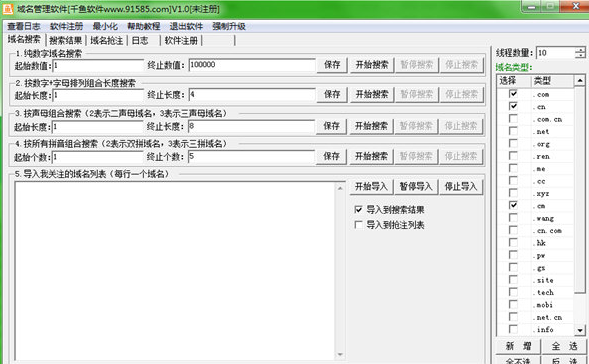
Task: Click the 退出软件 menu item
Action: (186, 26)
